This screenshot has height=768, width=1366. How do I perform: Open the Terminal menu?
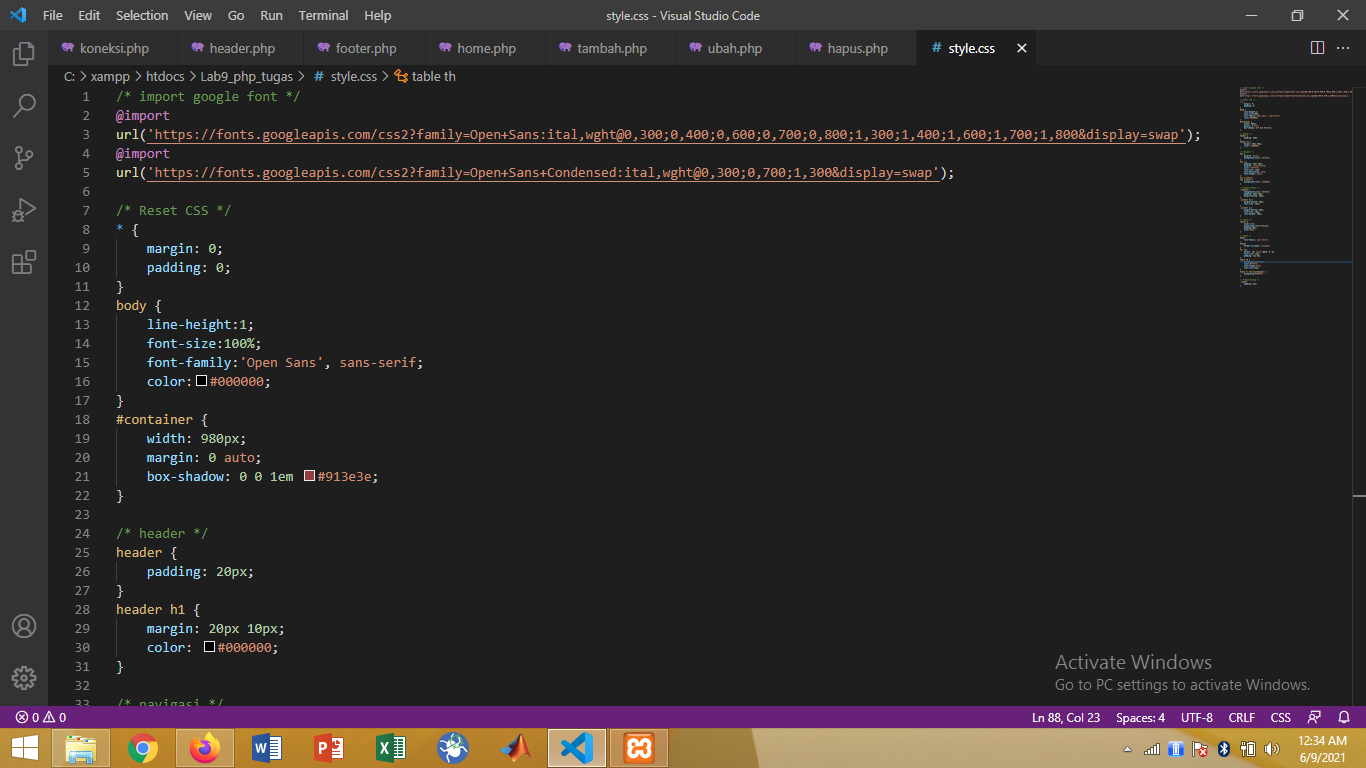pyautogui.click(x=323, y=15)
